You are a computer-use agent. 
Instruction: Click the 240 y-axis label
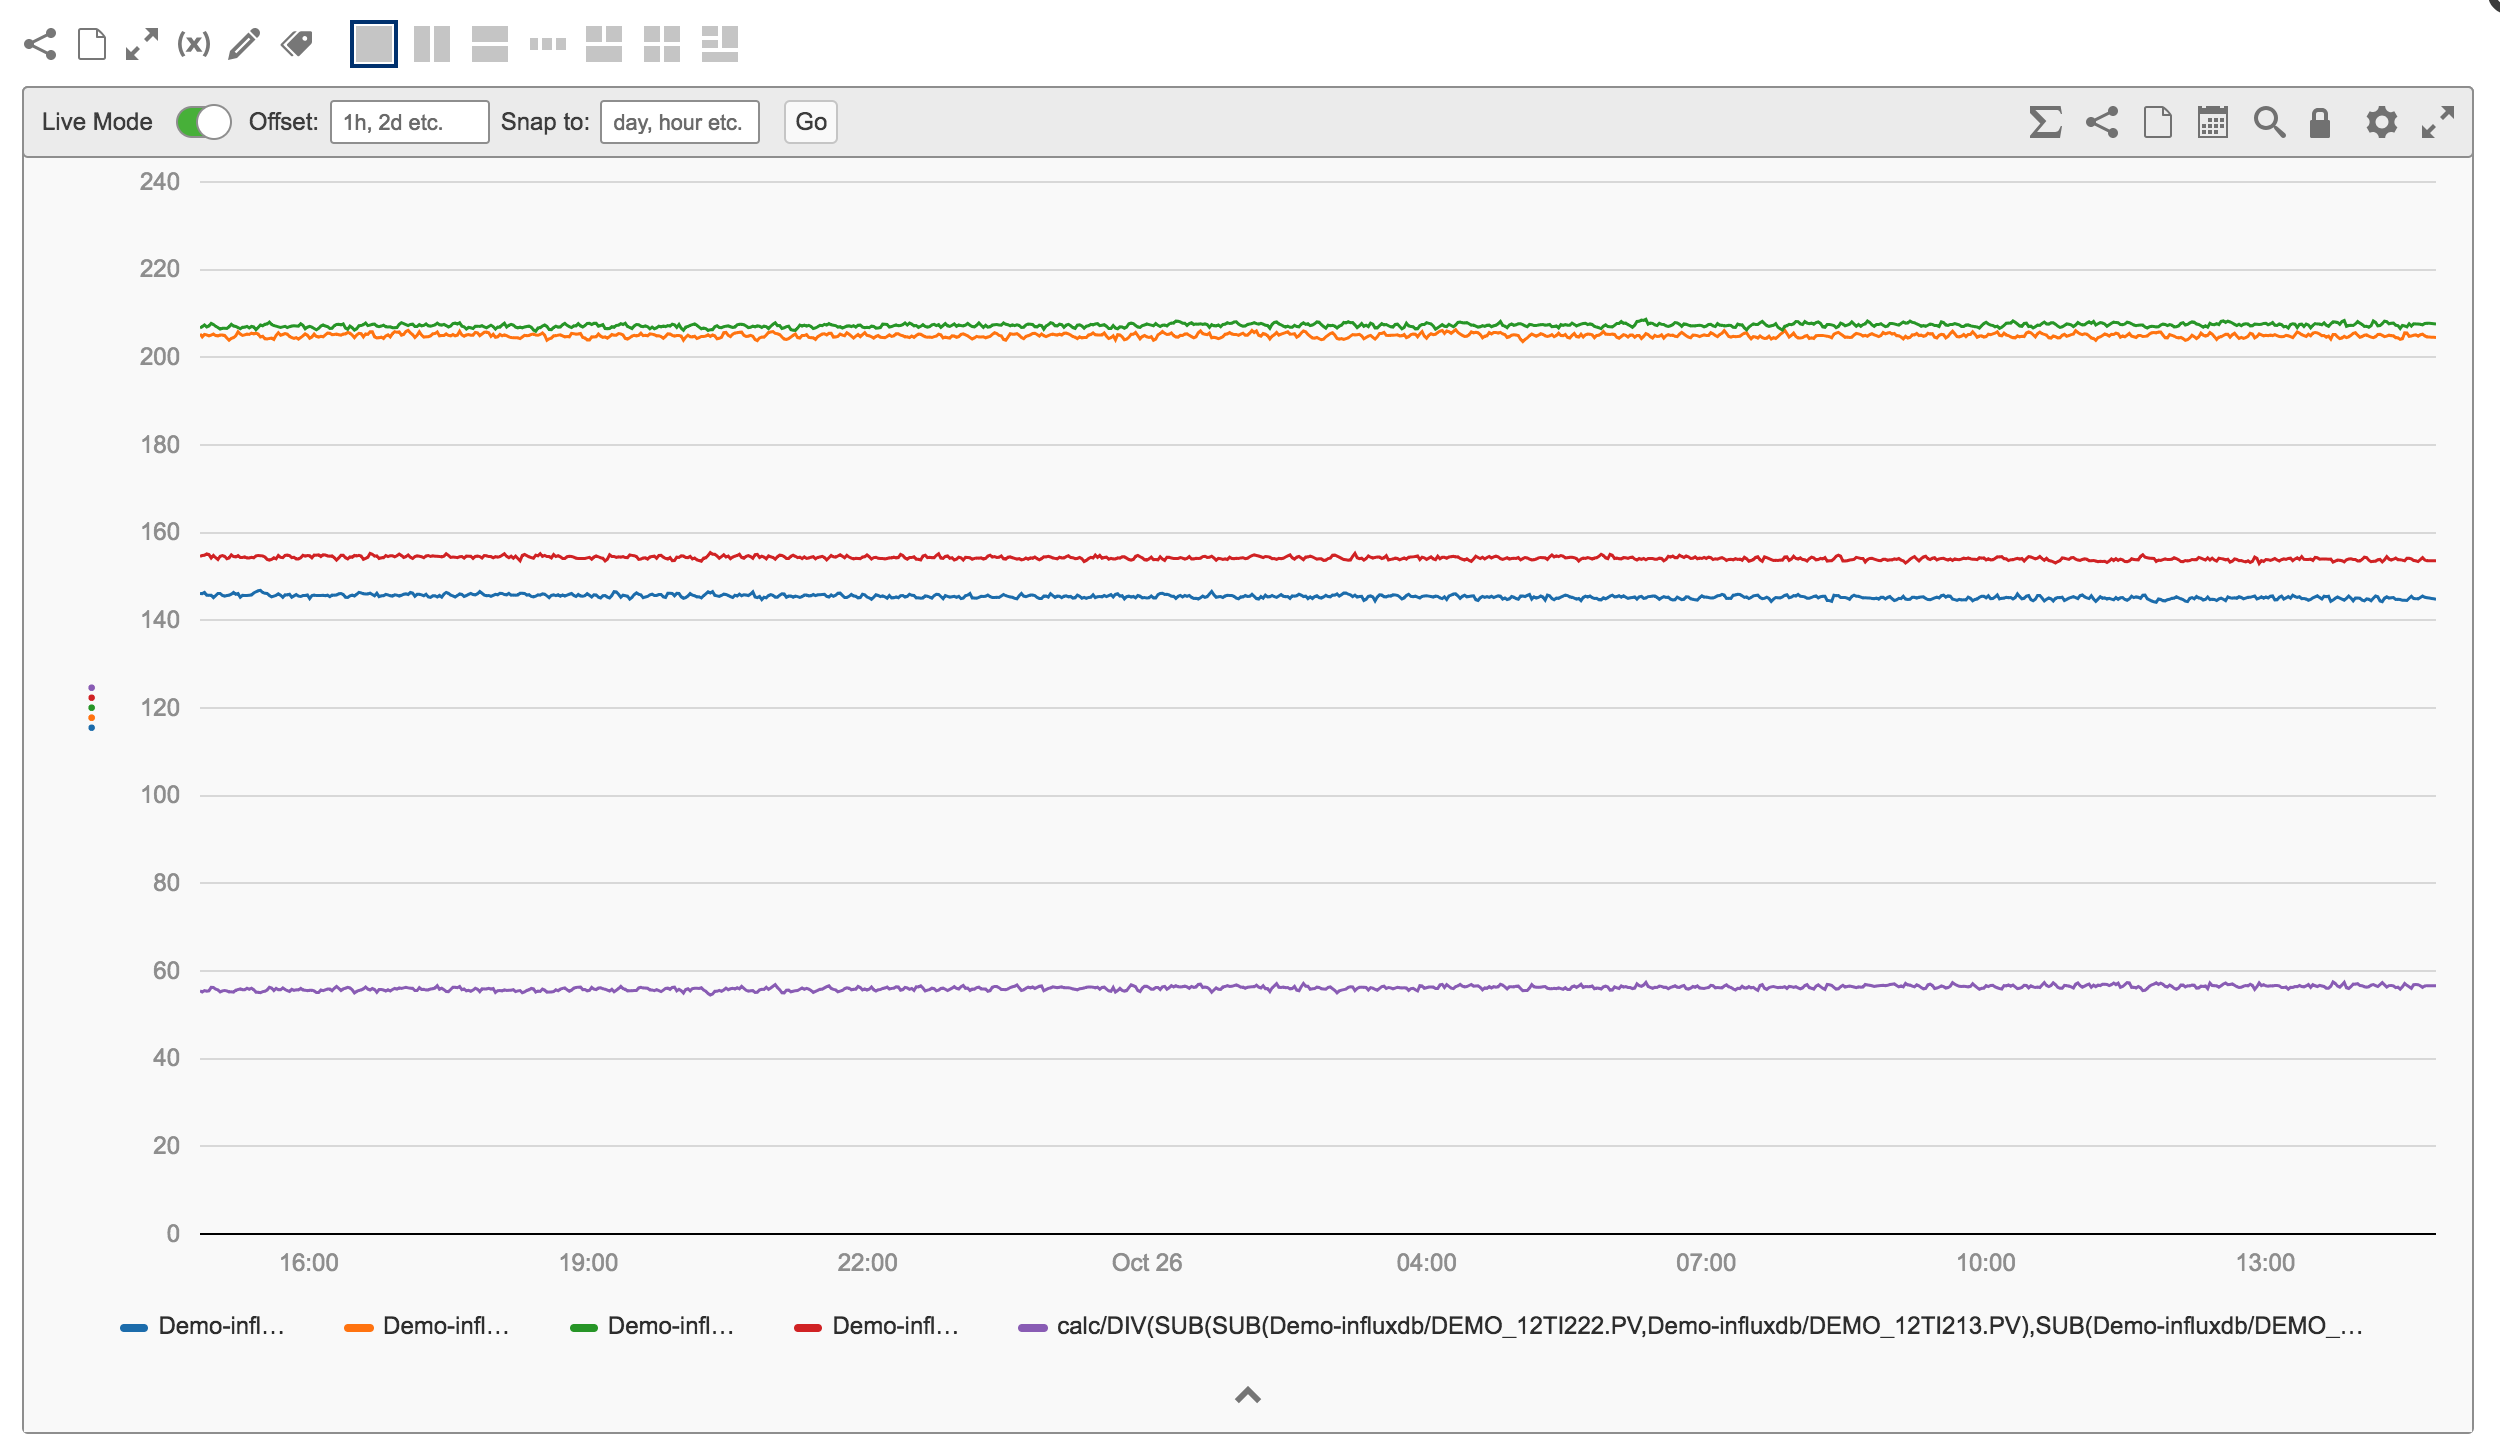(160, 182)
